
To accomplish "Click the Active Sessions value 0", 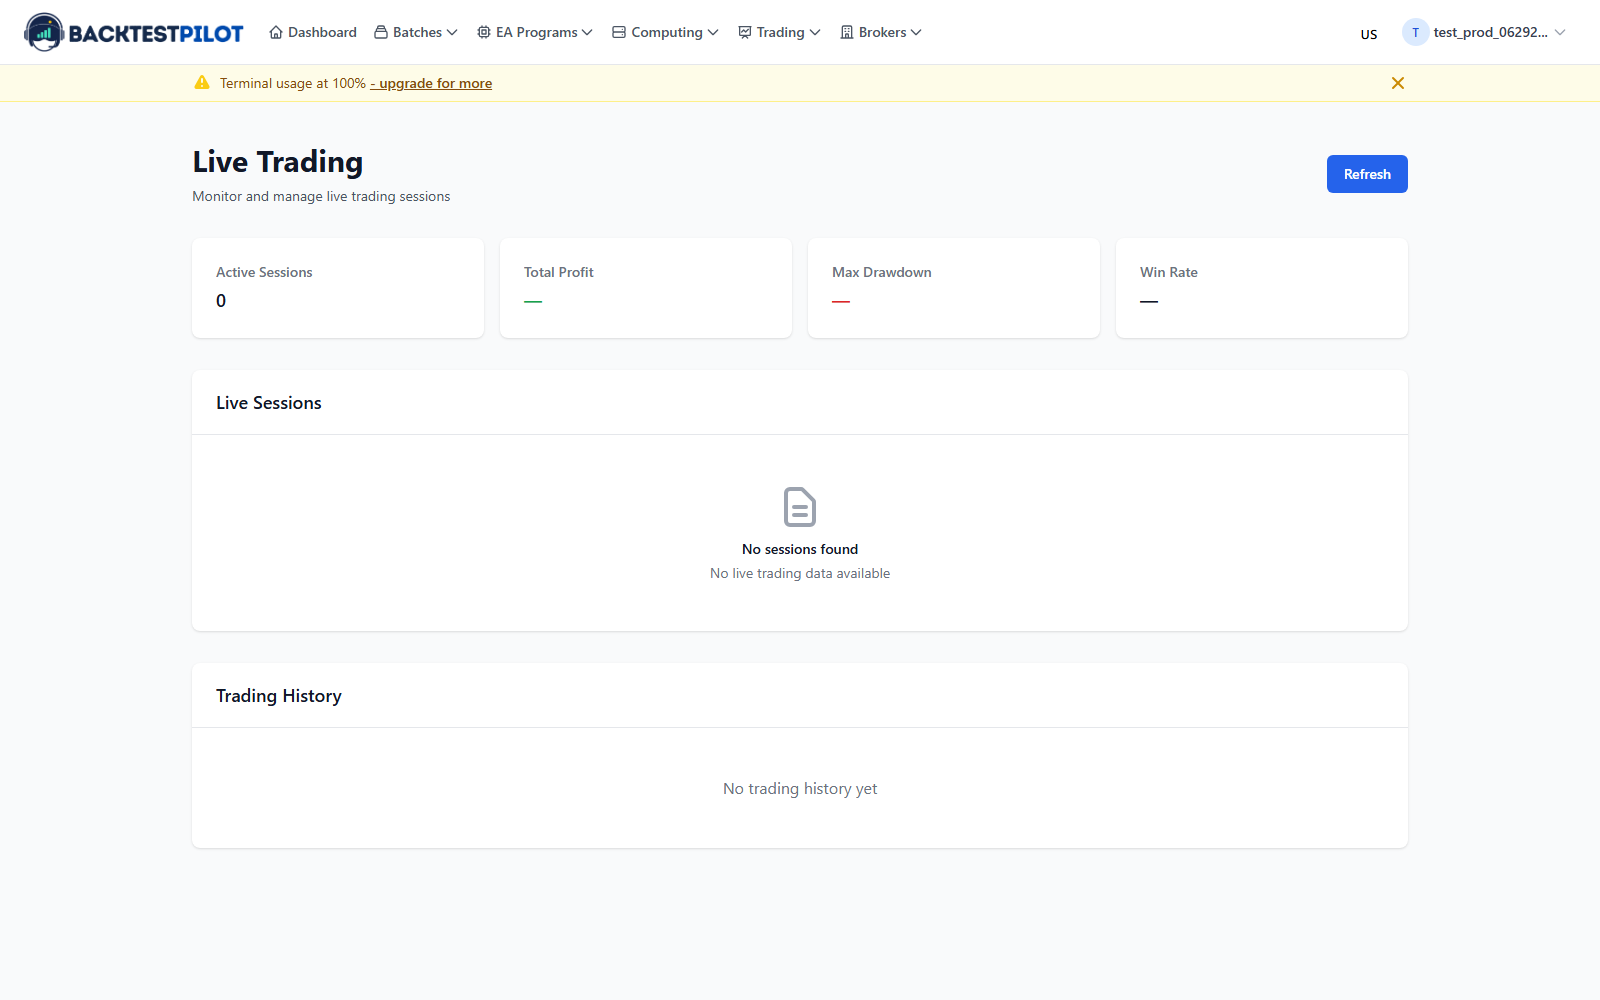I will click(221, 301).
